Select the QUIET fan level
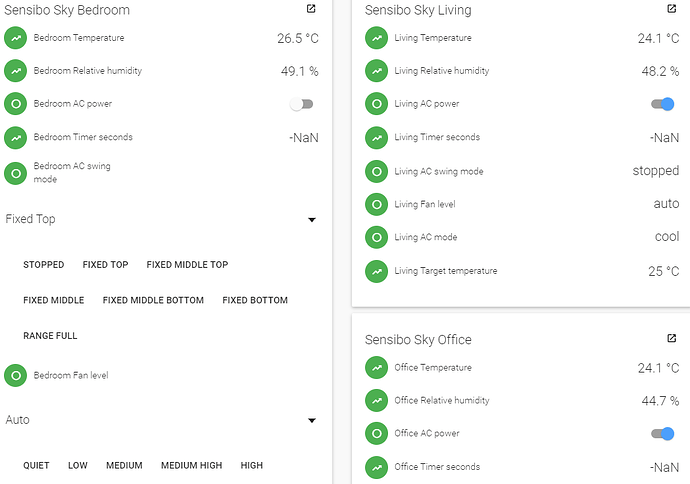This screenshot has width=690, height=484. [36, 466]
